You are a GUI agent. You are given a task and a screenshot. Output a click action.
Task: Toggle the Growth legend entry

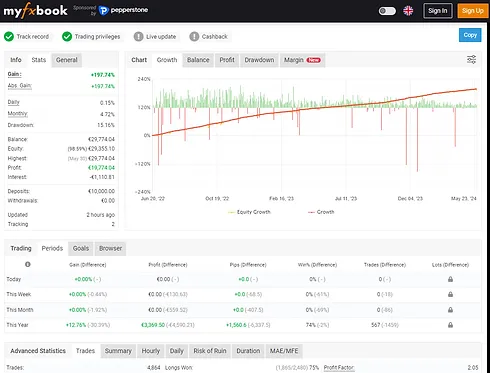click(x=321, y=212)
